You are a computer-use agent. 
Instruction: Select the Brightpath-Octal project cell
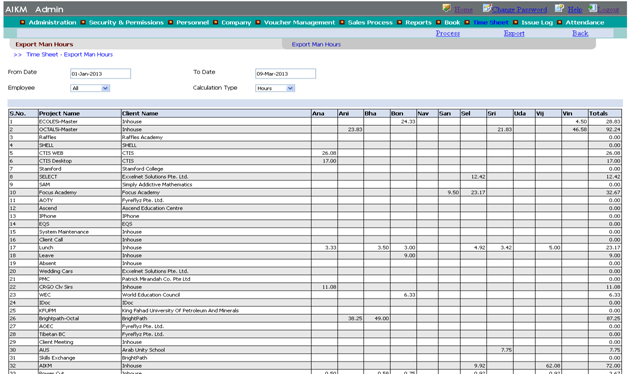[80, 318]
